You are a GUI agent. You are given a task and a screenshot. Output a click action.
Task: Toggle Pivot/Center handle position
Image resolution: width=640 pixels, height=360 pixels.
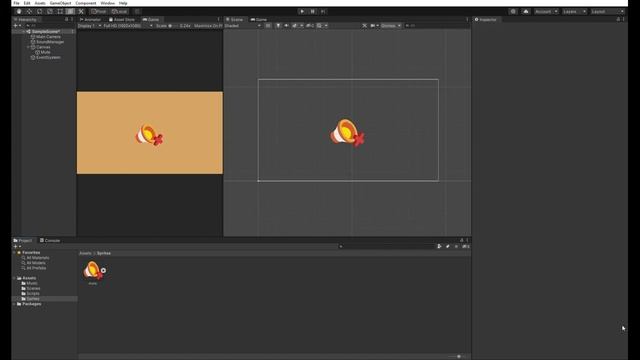pos(99,11)
